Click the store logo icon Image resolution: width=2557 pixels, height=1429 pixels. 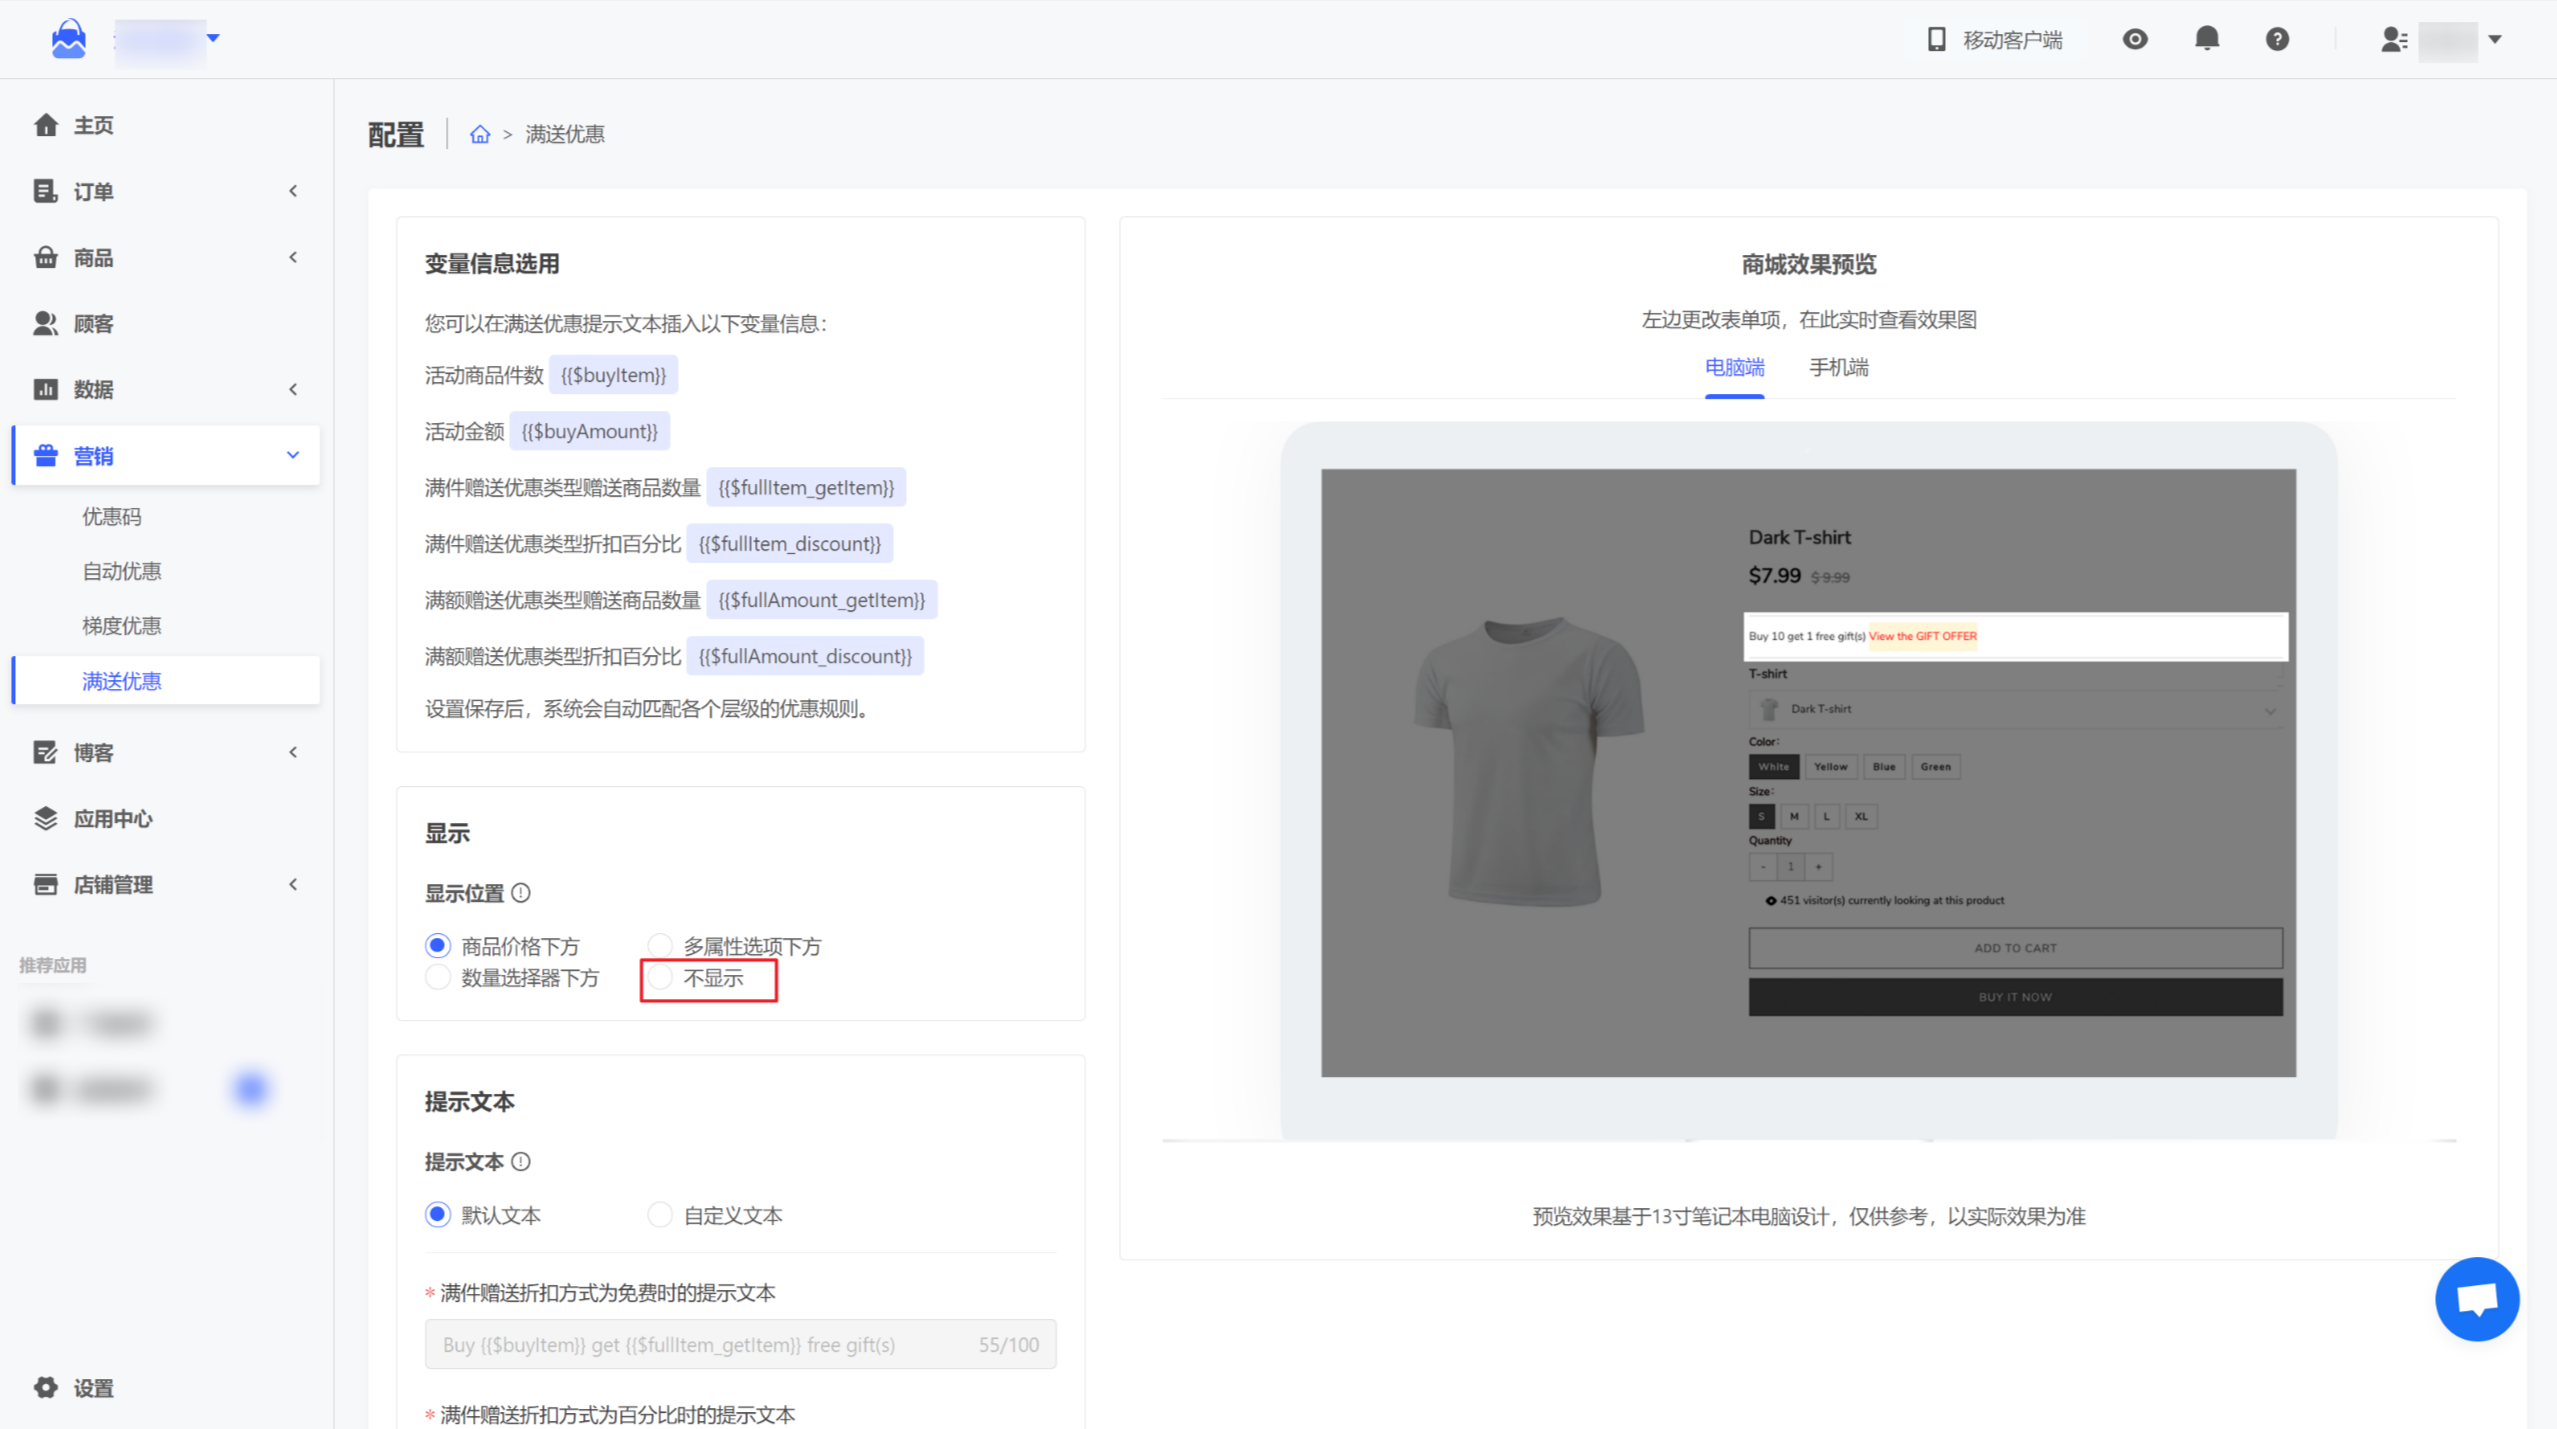[x=68, y=39]
